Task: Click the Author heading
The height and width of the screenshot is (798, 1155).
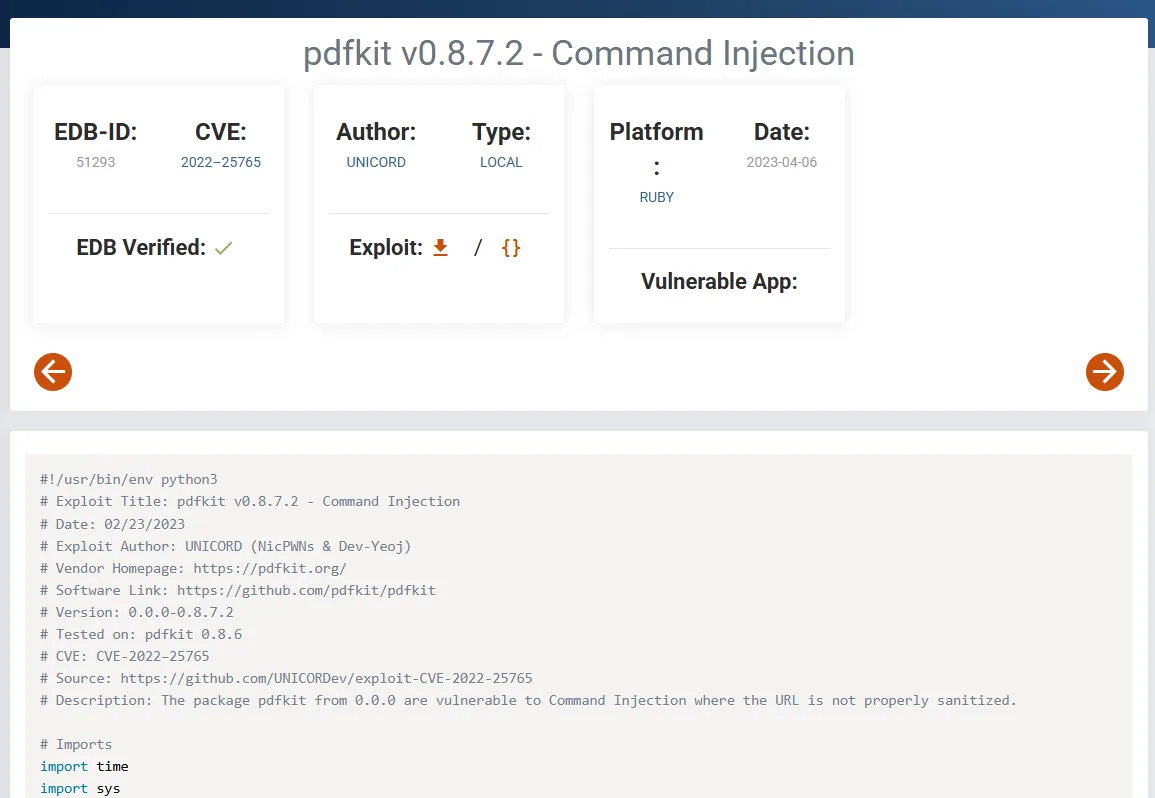Action: tap(376, 132)
